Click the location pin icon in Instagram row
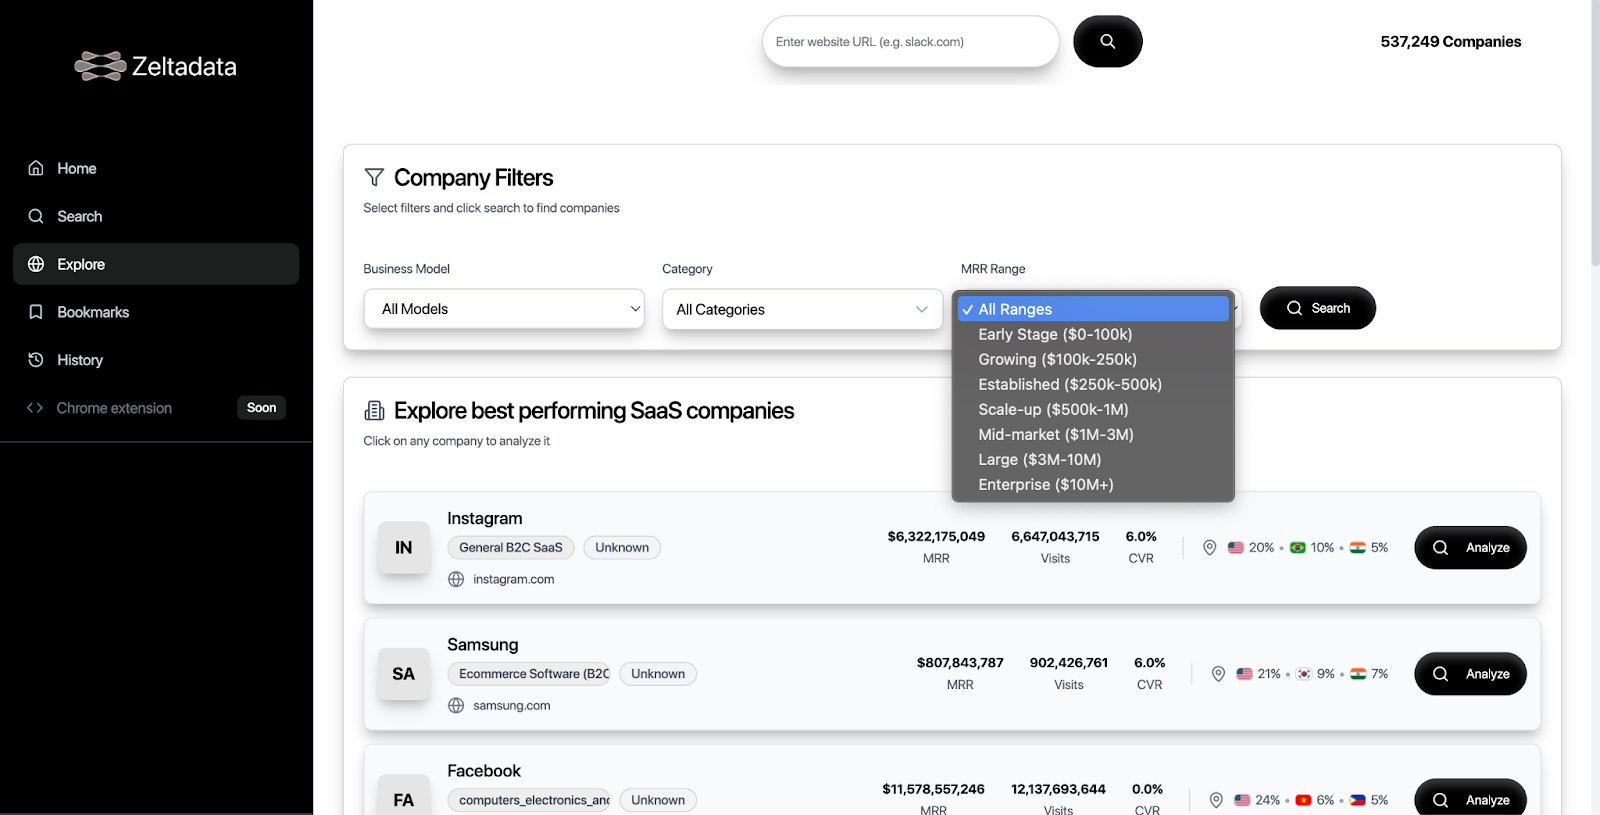1600x815 pixels. coord(1209,548)
